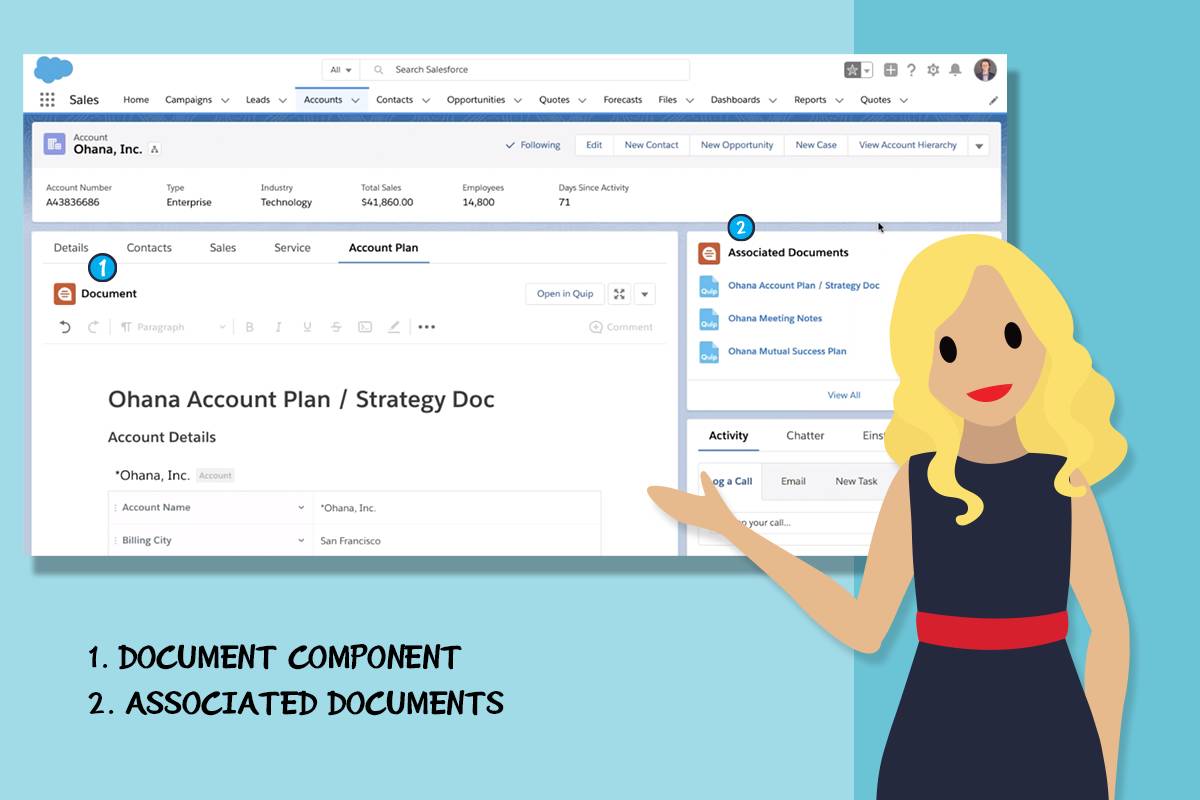
Task: Open the App Launcher grid icon
Action: pyautogui.click(x=47, y=100)
